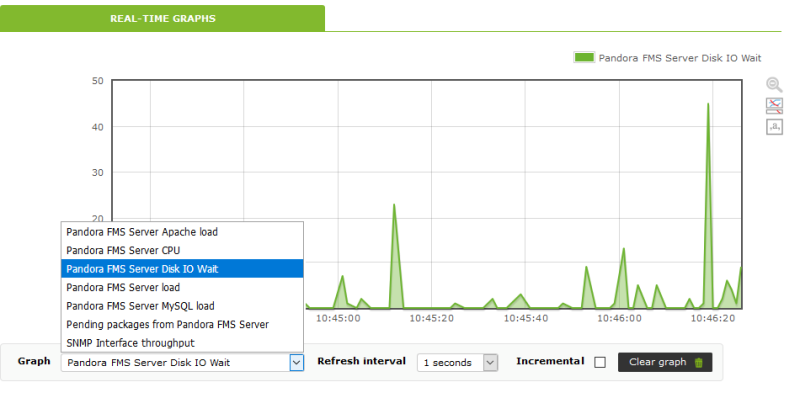Open the Graph dropdown arrow
The image size is (800, 398).
tap(296, 363)
